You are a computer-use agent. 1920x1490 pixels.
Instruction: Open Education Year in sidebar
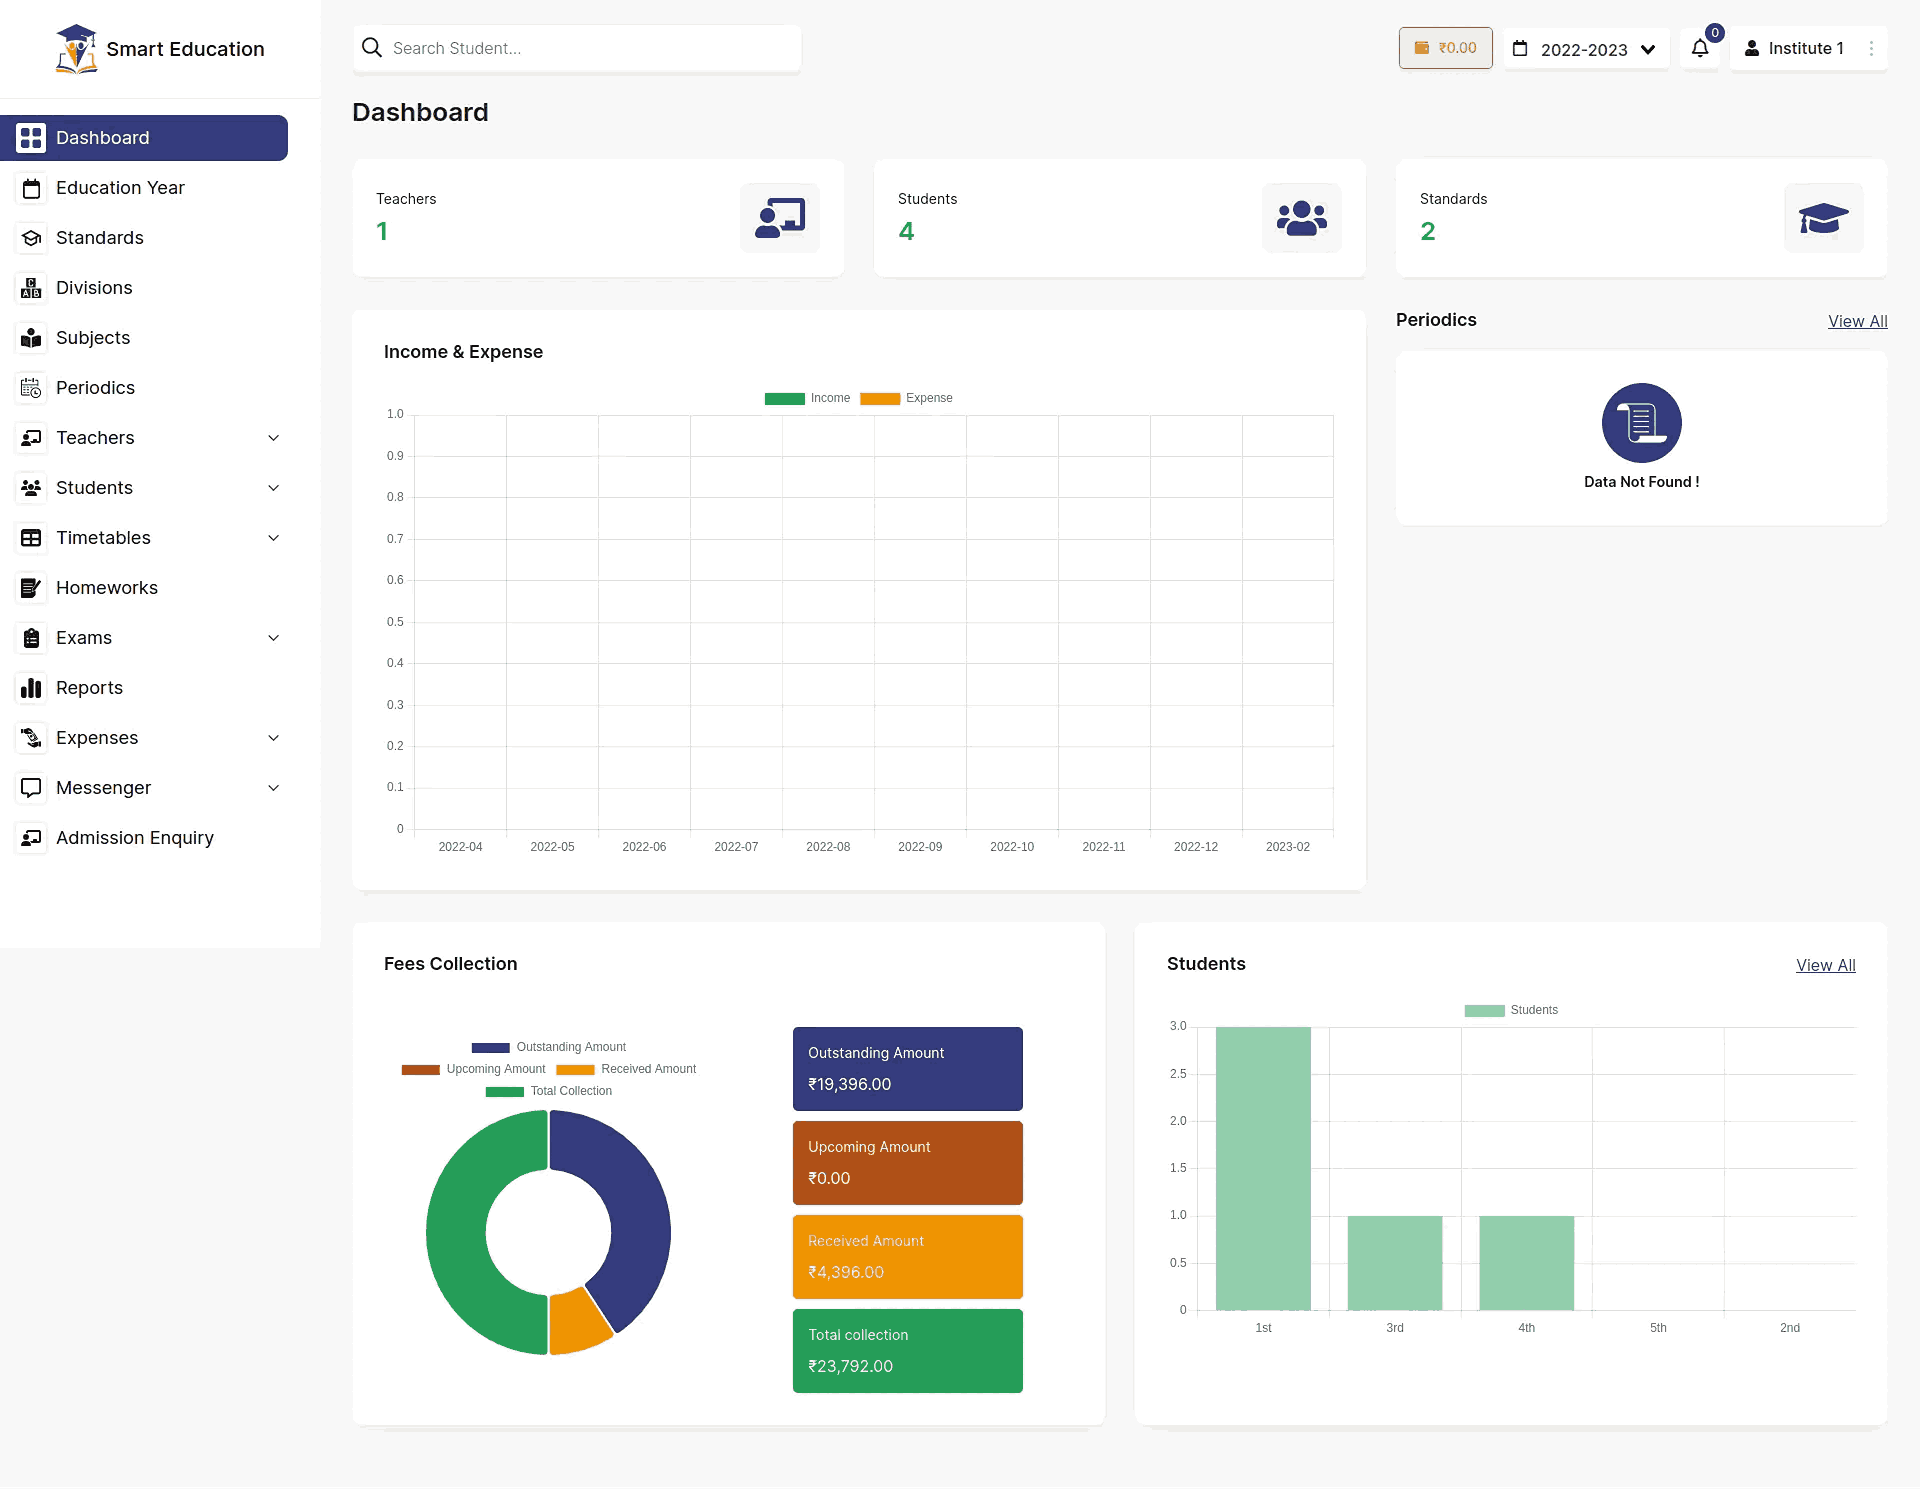[120, 188]
